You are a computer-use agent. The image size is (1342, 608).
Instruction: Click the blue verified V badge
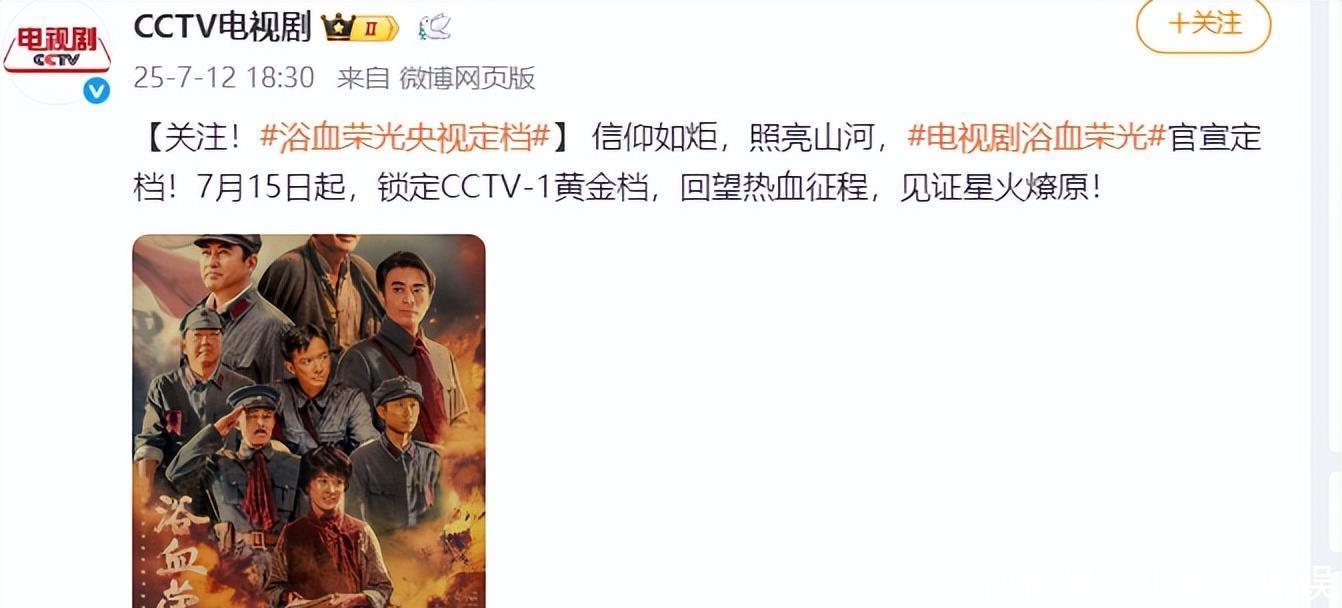point(95,91)
